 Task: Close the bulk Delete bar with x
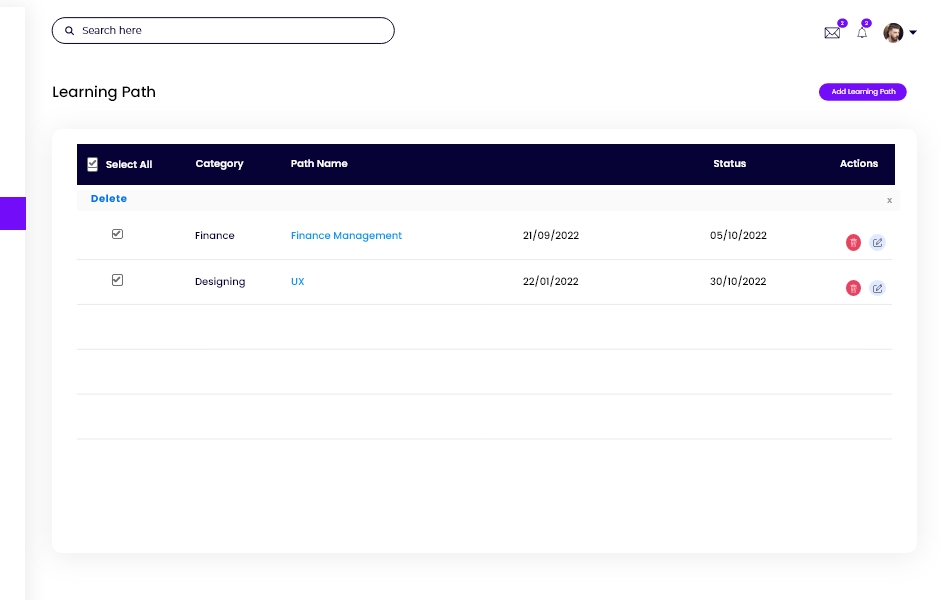[889, 200]
